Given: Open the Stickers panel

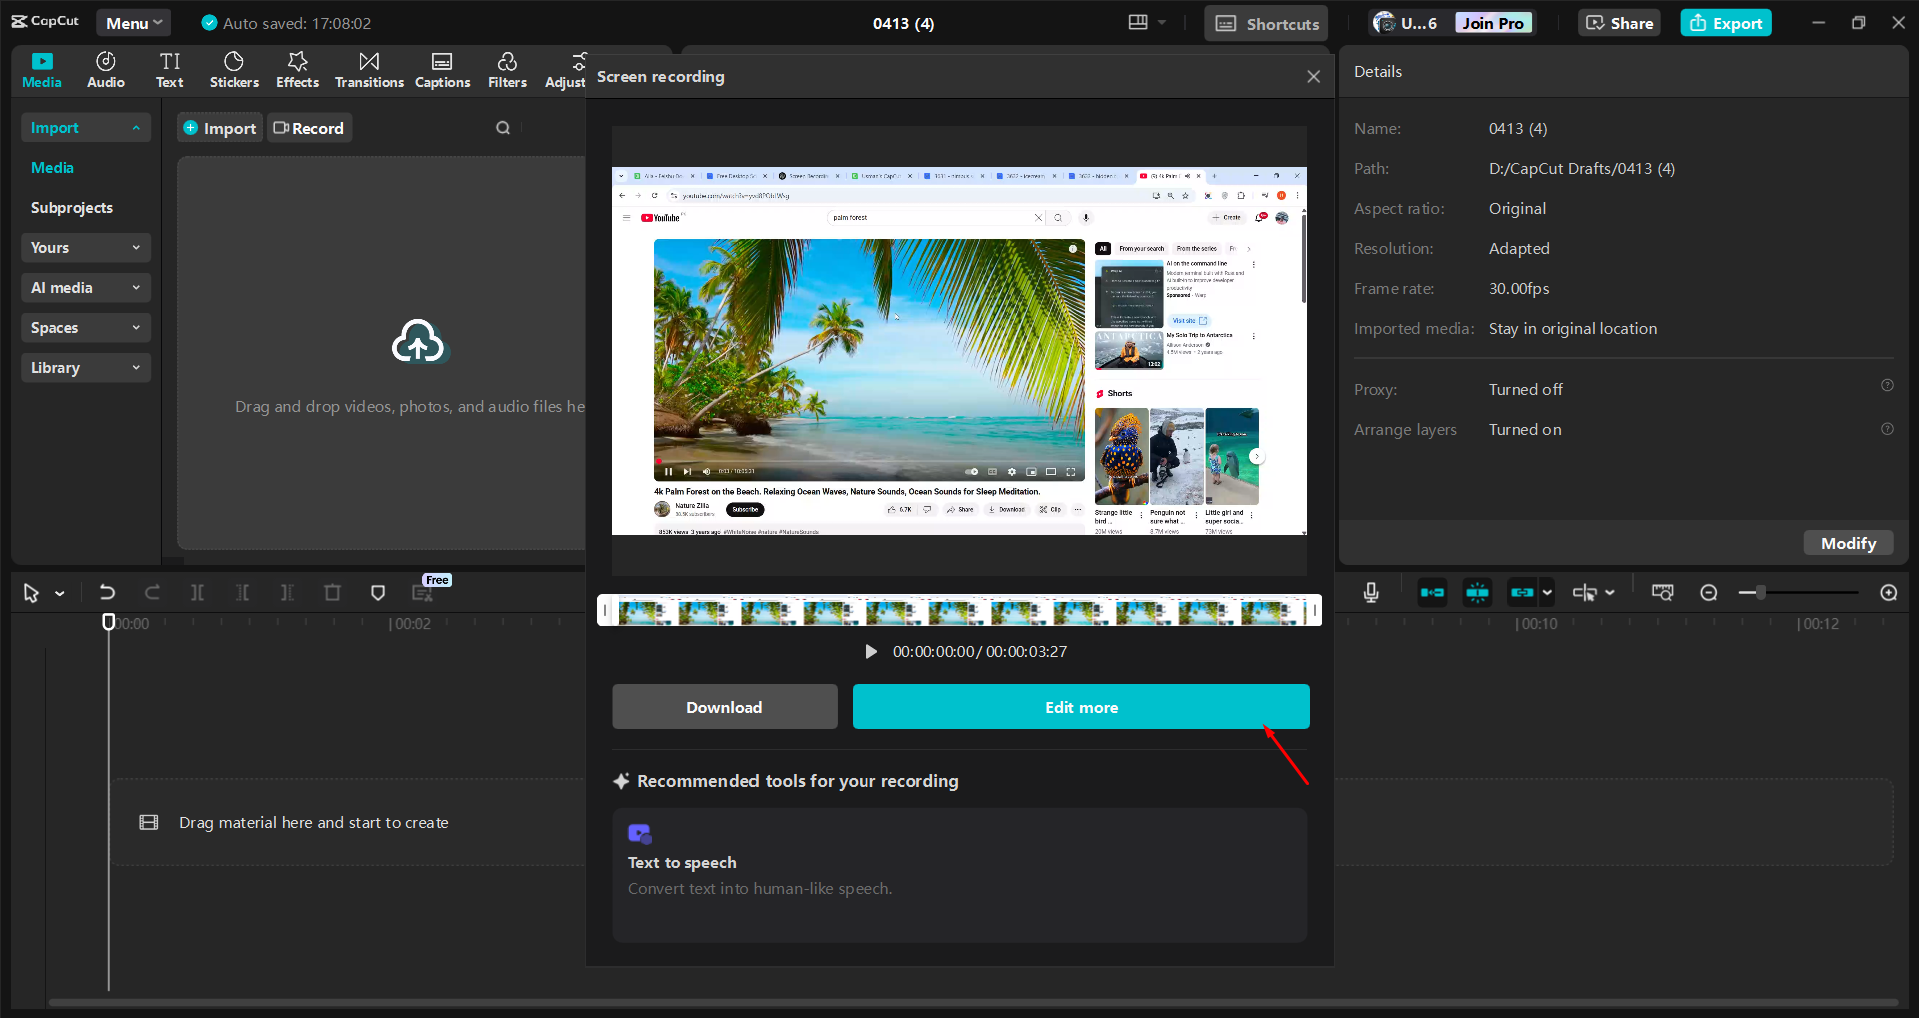Looking at the screenshot, I should pos(234,70).
